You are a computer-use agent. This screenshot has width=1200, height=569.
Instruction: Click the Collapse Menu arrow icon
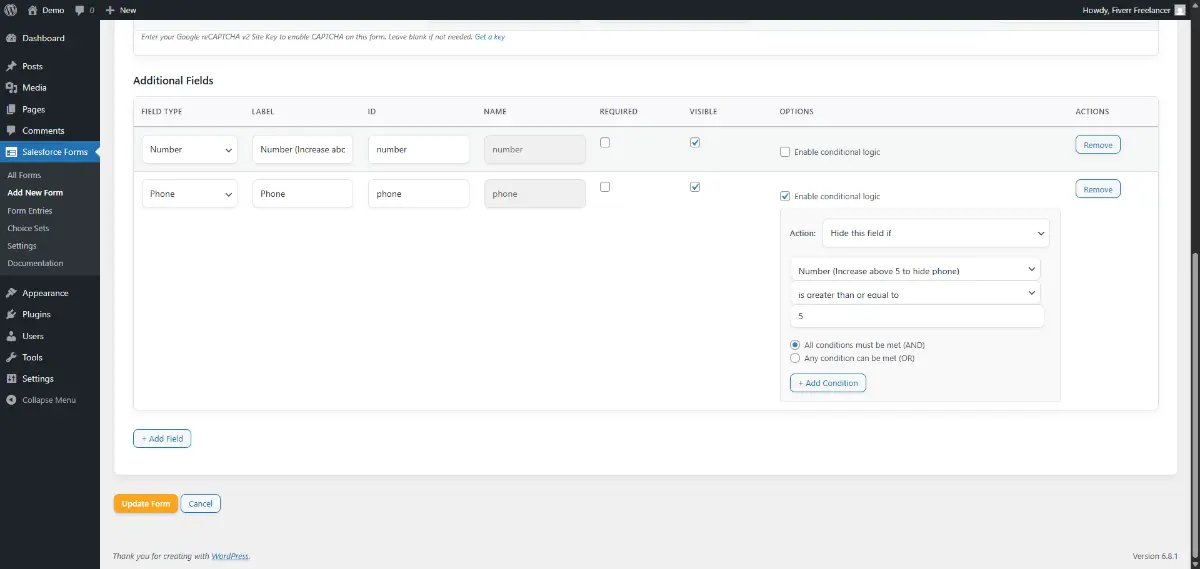pos(11,400)
